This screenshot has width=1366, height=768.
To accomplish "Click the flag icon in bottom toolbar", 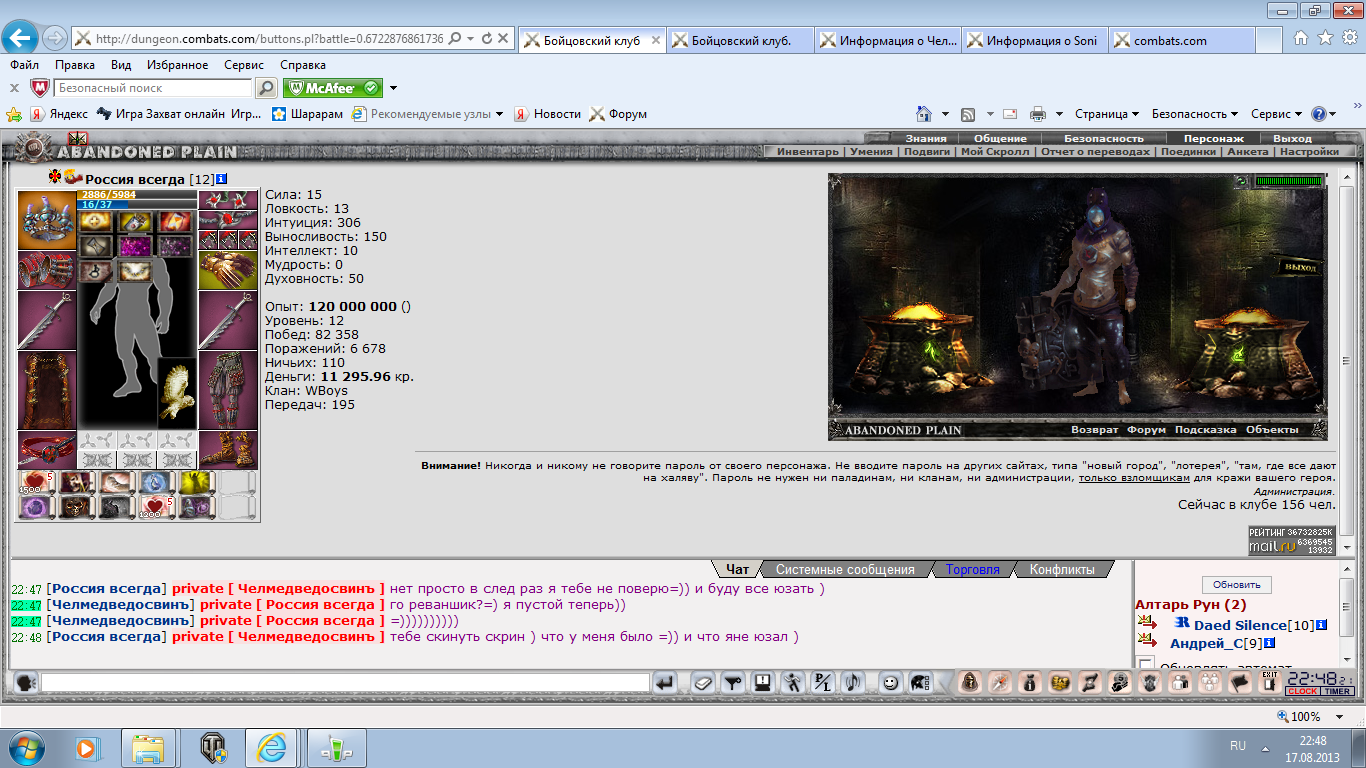I will pos(1240,683).
